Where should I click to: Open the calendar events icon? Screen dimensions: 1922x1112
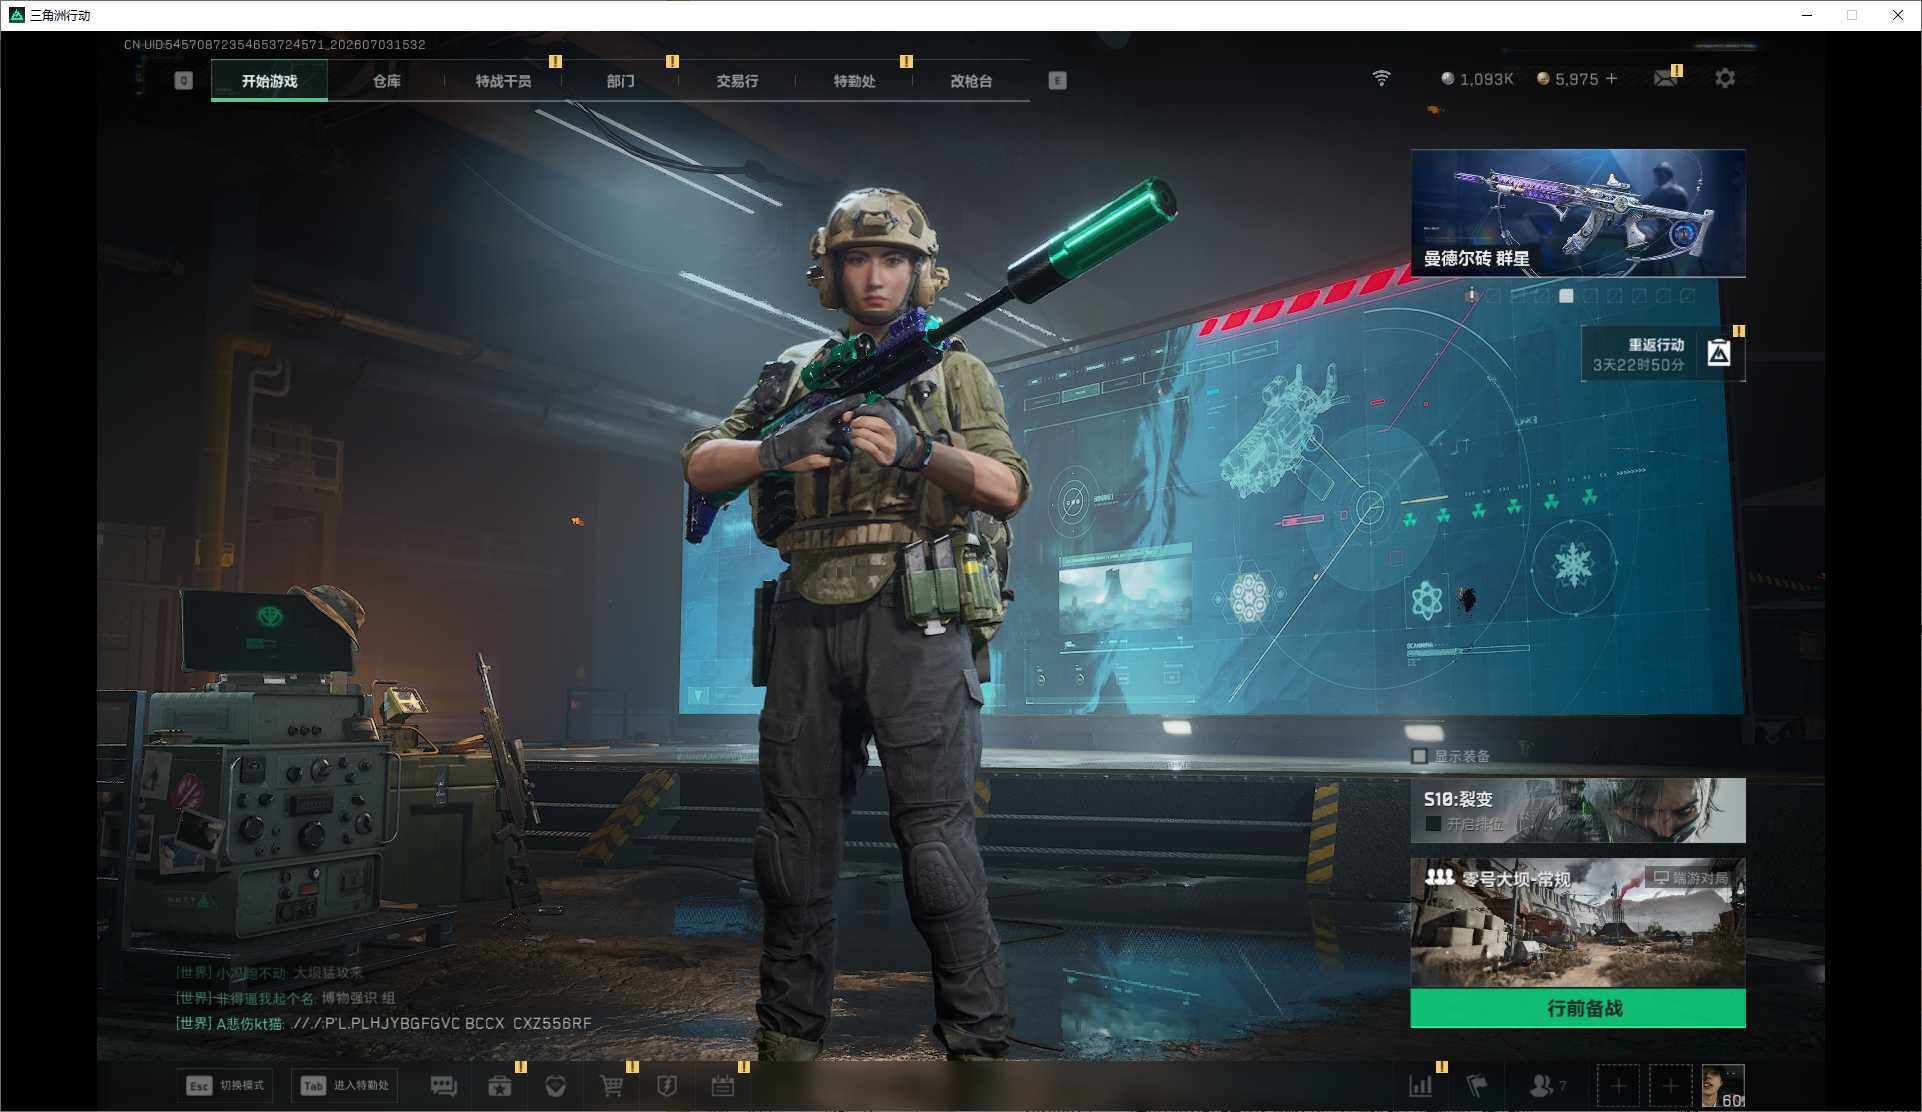click(722, 1086)
